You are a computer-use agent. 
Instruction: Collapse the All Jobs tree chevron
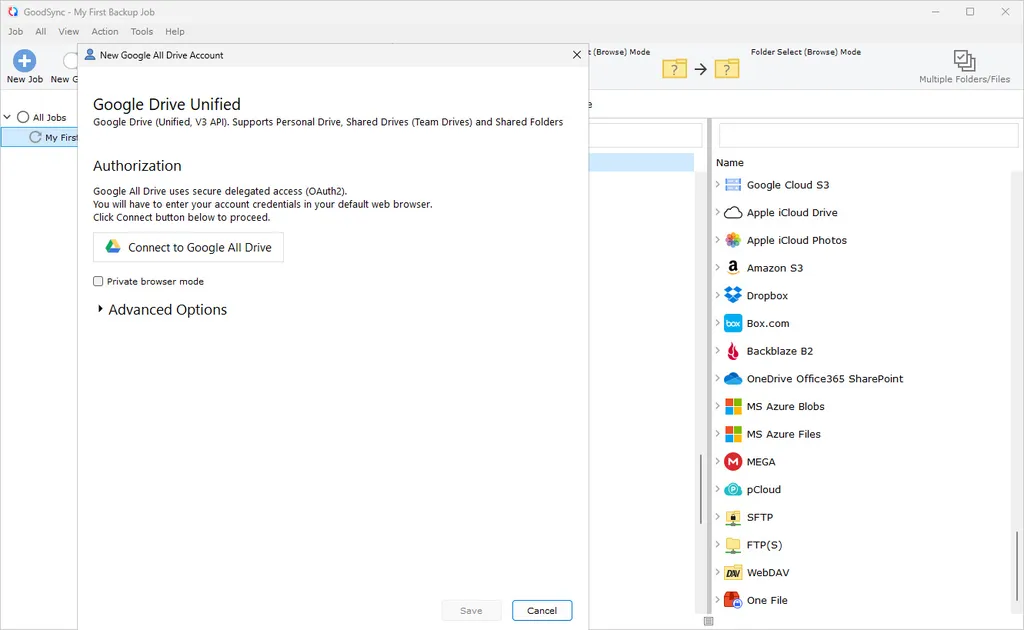click(7, 117)
